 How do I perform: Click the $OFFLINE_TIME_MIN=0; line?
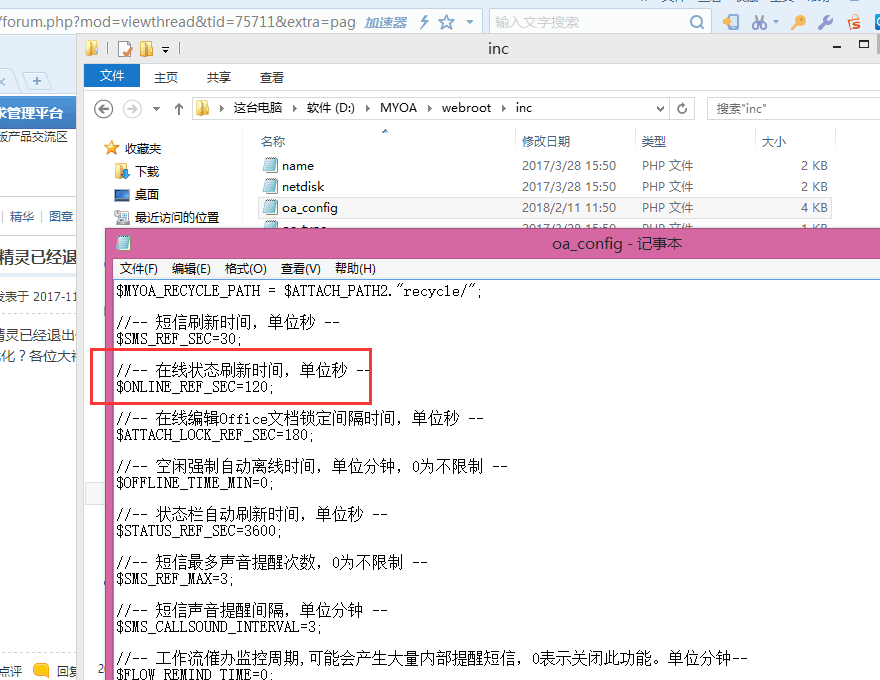click(x=194, y=483)
